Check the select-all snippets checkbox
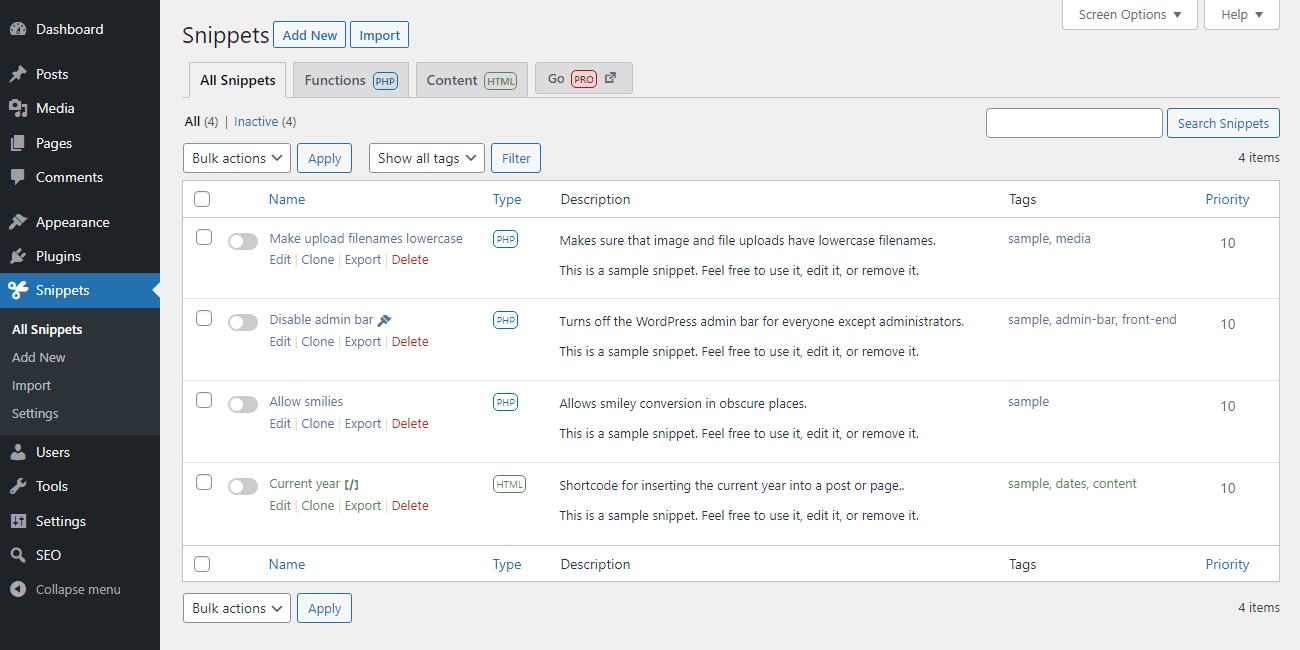The image size is (1300, 650). pos(202,199)
